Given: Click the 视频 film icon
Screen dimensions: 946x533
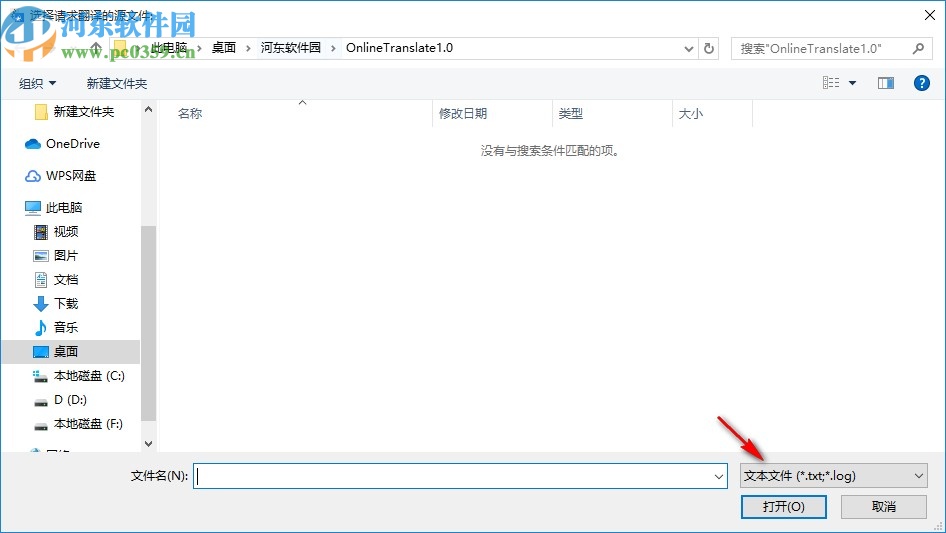Looking at the screenshot, I should pos(40,232).
